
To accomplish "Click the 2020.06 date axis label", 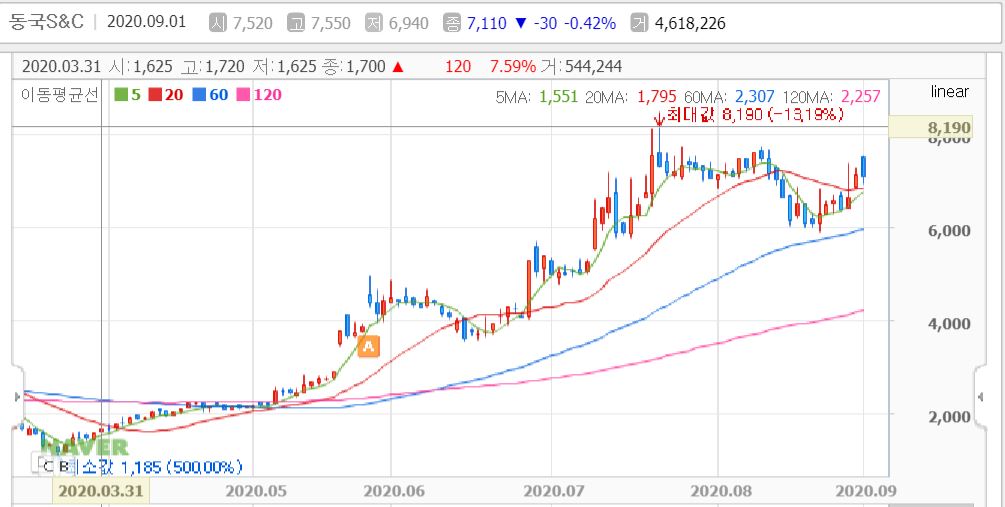I will click(392, 492).
